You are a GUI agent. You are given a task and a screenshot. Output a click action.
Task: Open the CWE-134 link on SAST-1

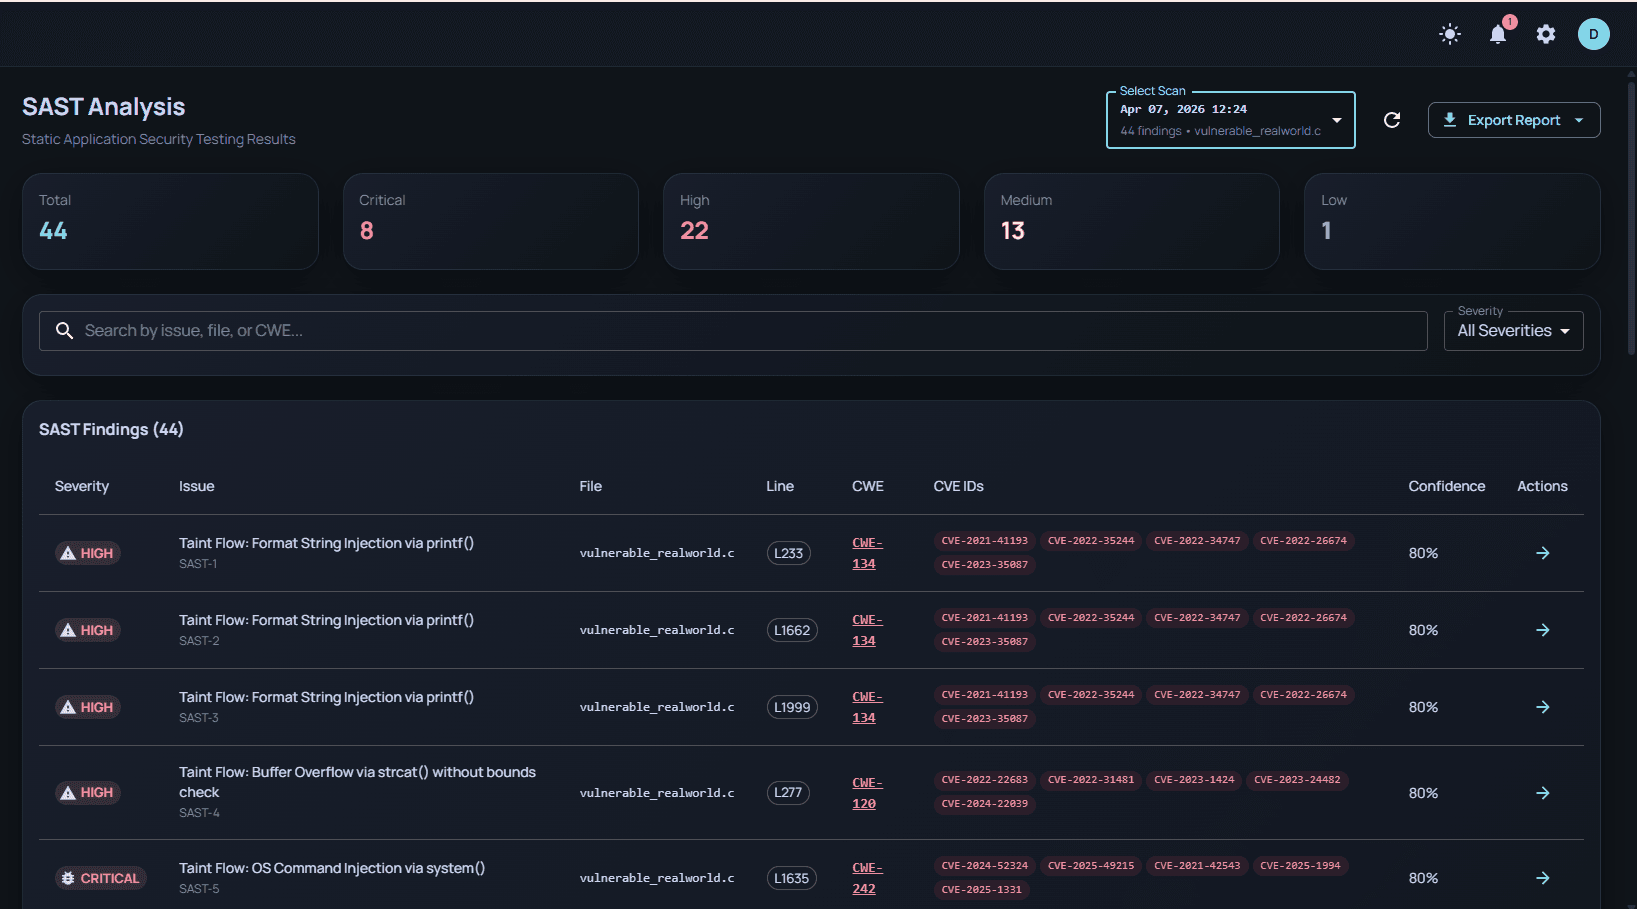click(866, 552)
